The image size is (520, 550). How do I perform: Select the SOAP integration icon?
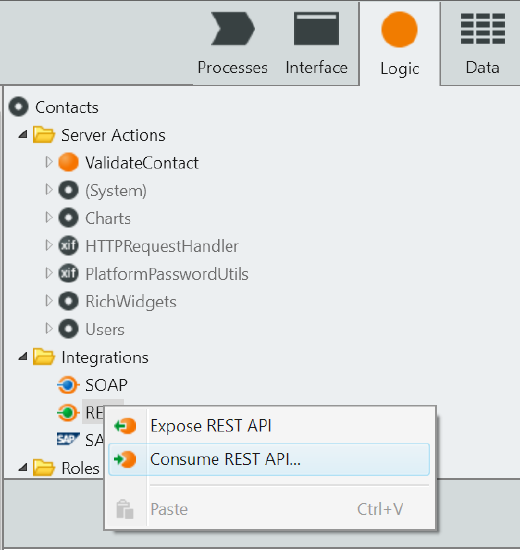tap(68, 385)
